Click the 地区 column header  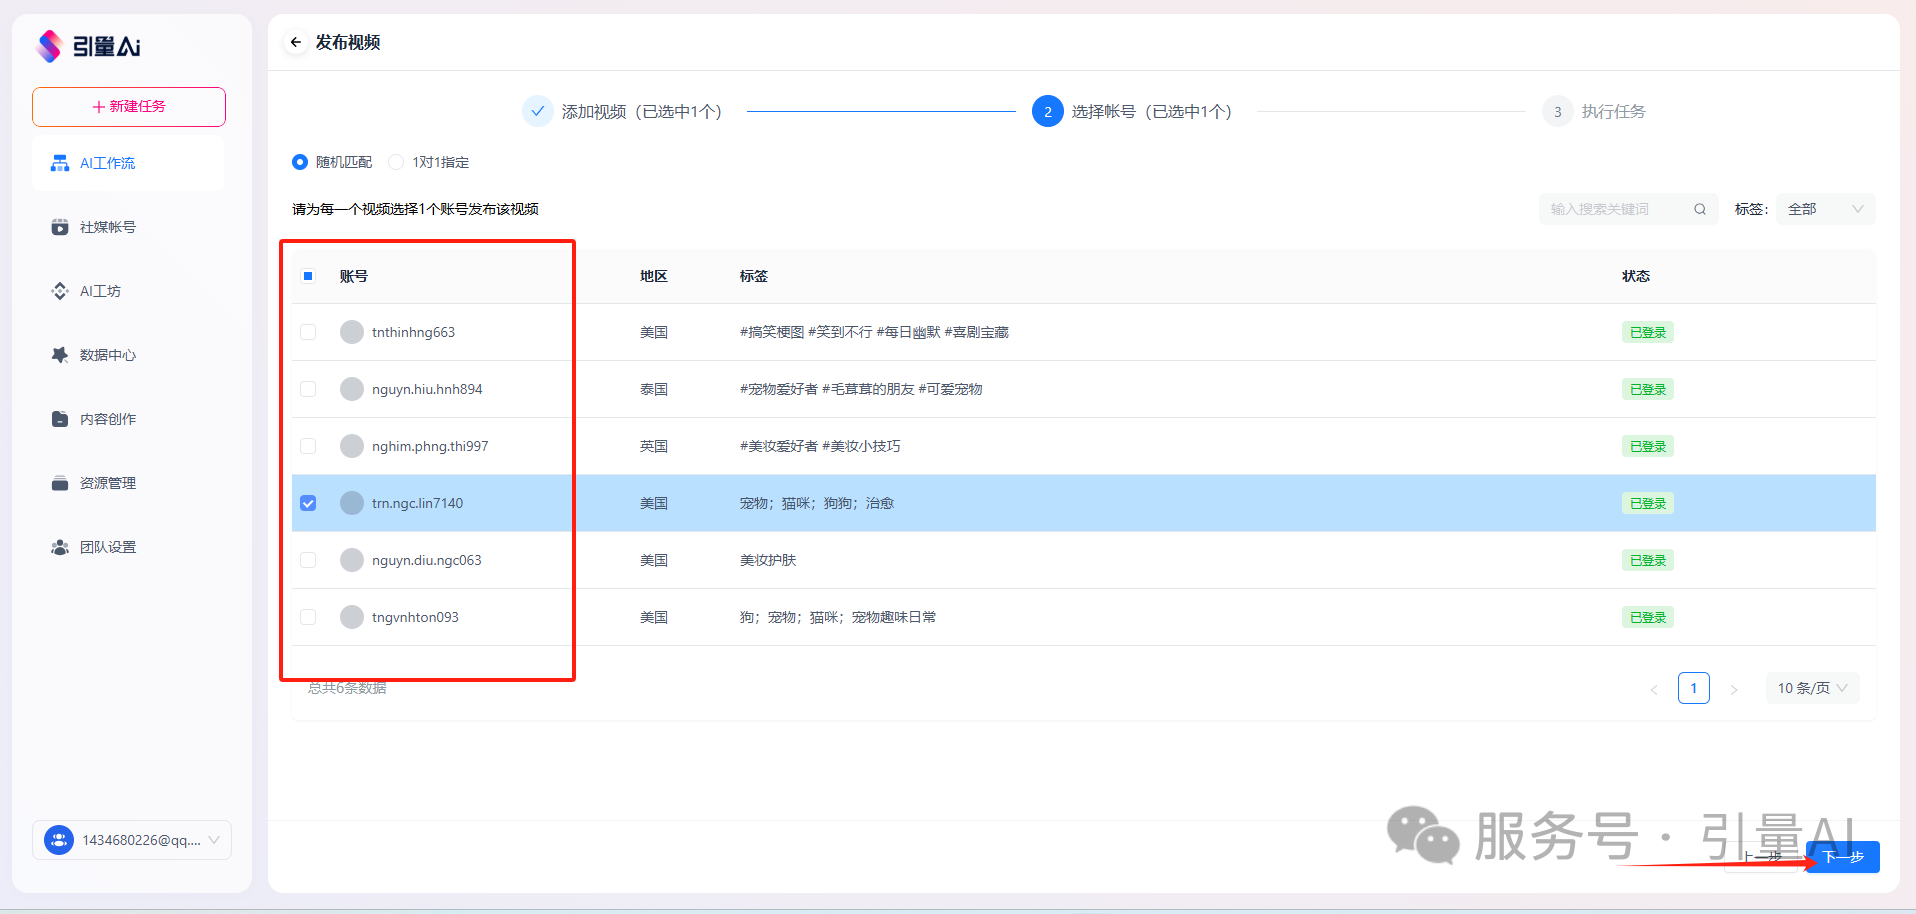(x=654, y=276)
